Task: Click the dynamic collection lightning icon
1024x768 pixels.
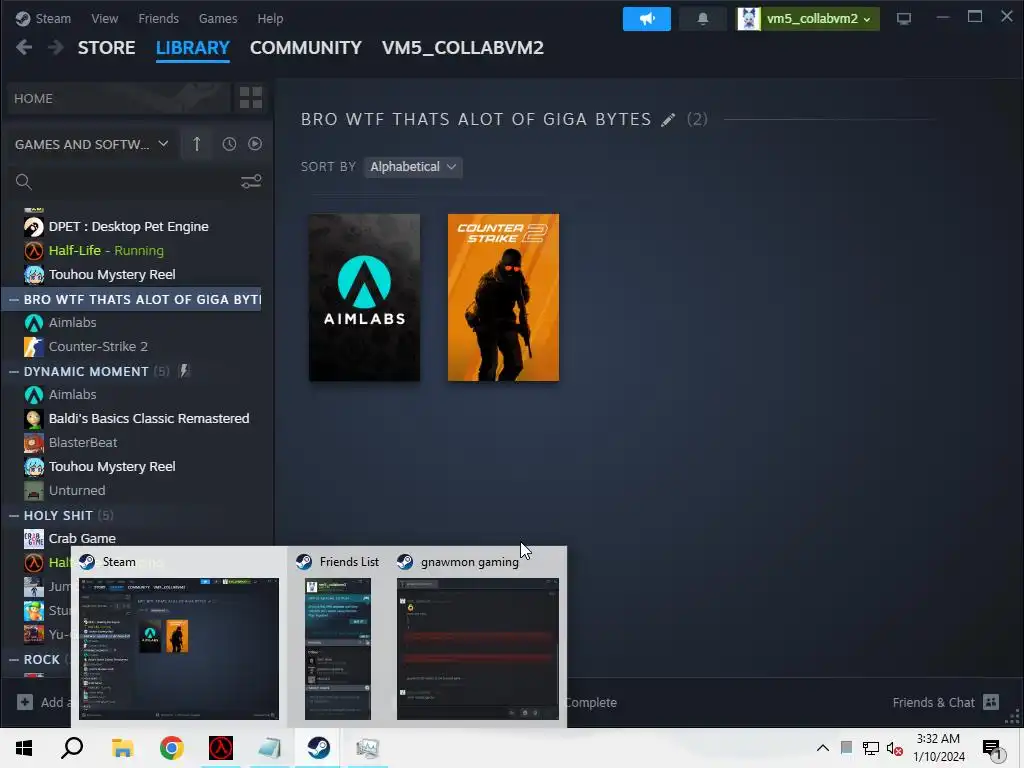Action: pos(184,371)
